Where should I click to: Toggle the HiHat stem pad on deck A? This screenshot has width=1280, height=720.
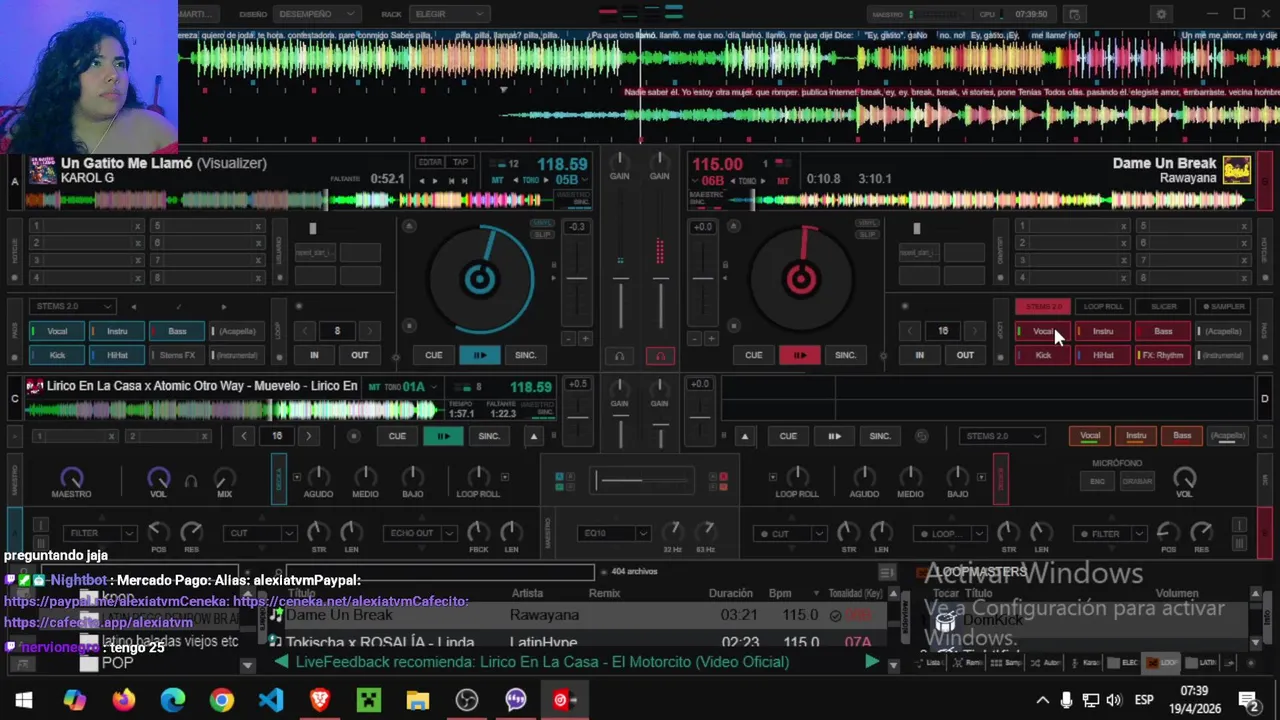click(x=117, y=355)
